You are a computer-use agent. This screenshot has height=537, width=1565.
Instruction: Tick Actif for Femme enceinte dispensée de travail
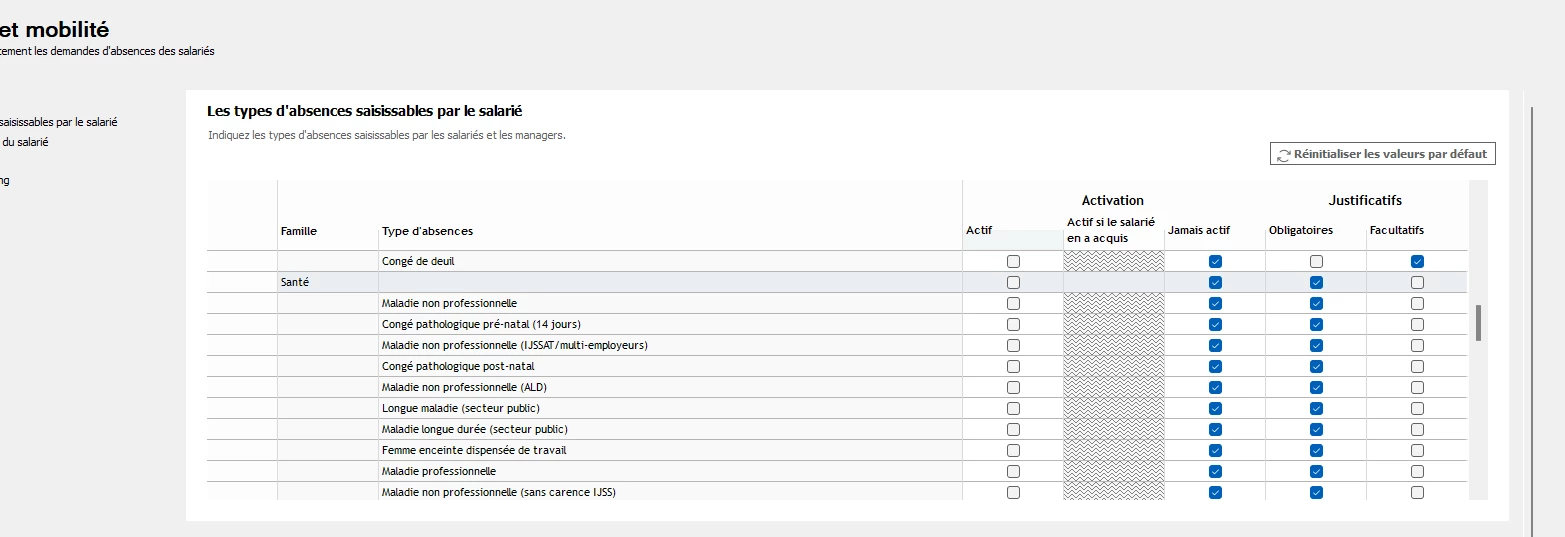tap(1014, 450)
